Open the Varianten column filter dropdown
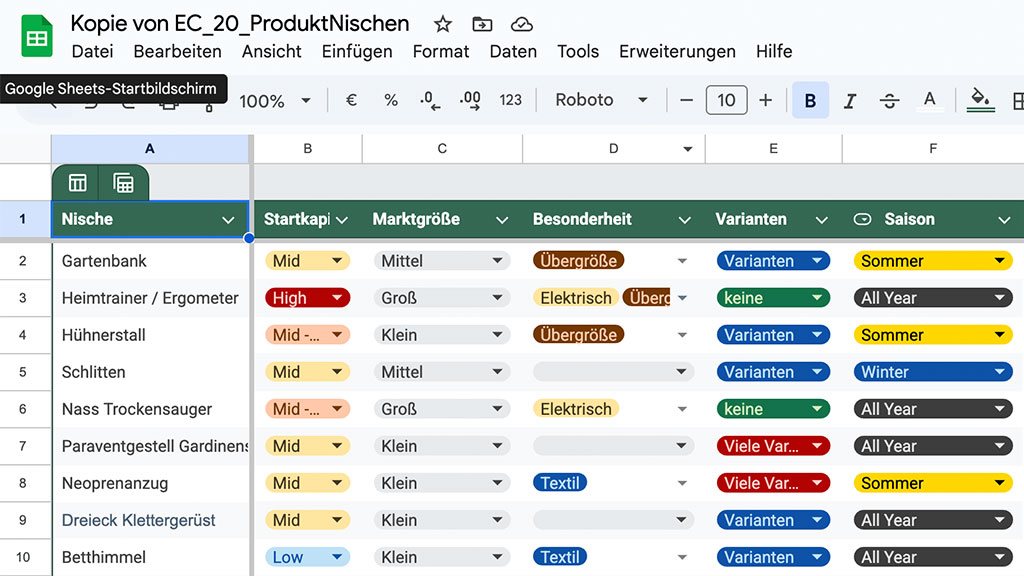Screen dimensions: 1024x576 coord(822,220)
